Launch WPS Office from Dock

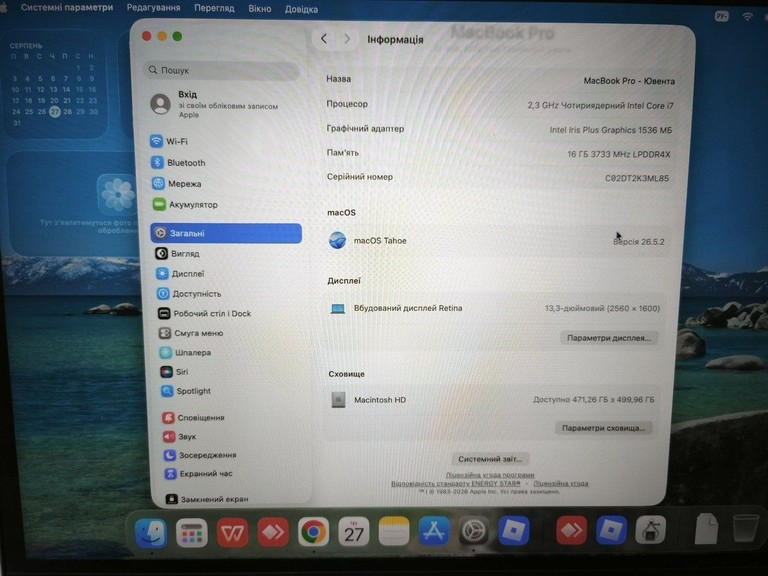(x=232, y=532)
